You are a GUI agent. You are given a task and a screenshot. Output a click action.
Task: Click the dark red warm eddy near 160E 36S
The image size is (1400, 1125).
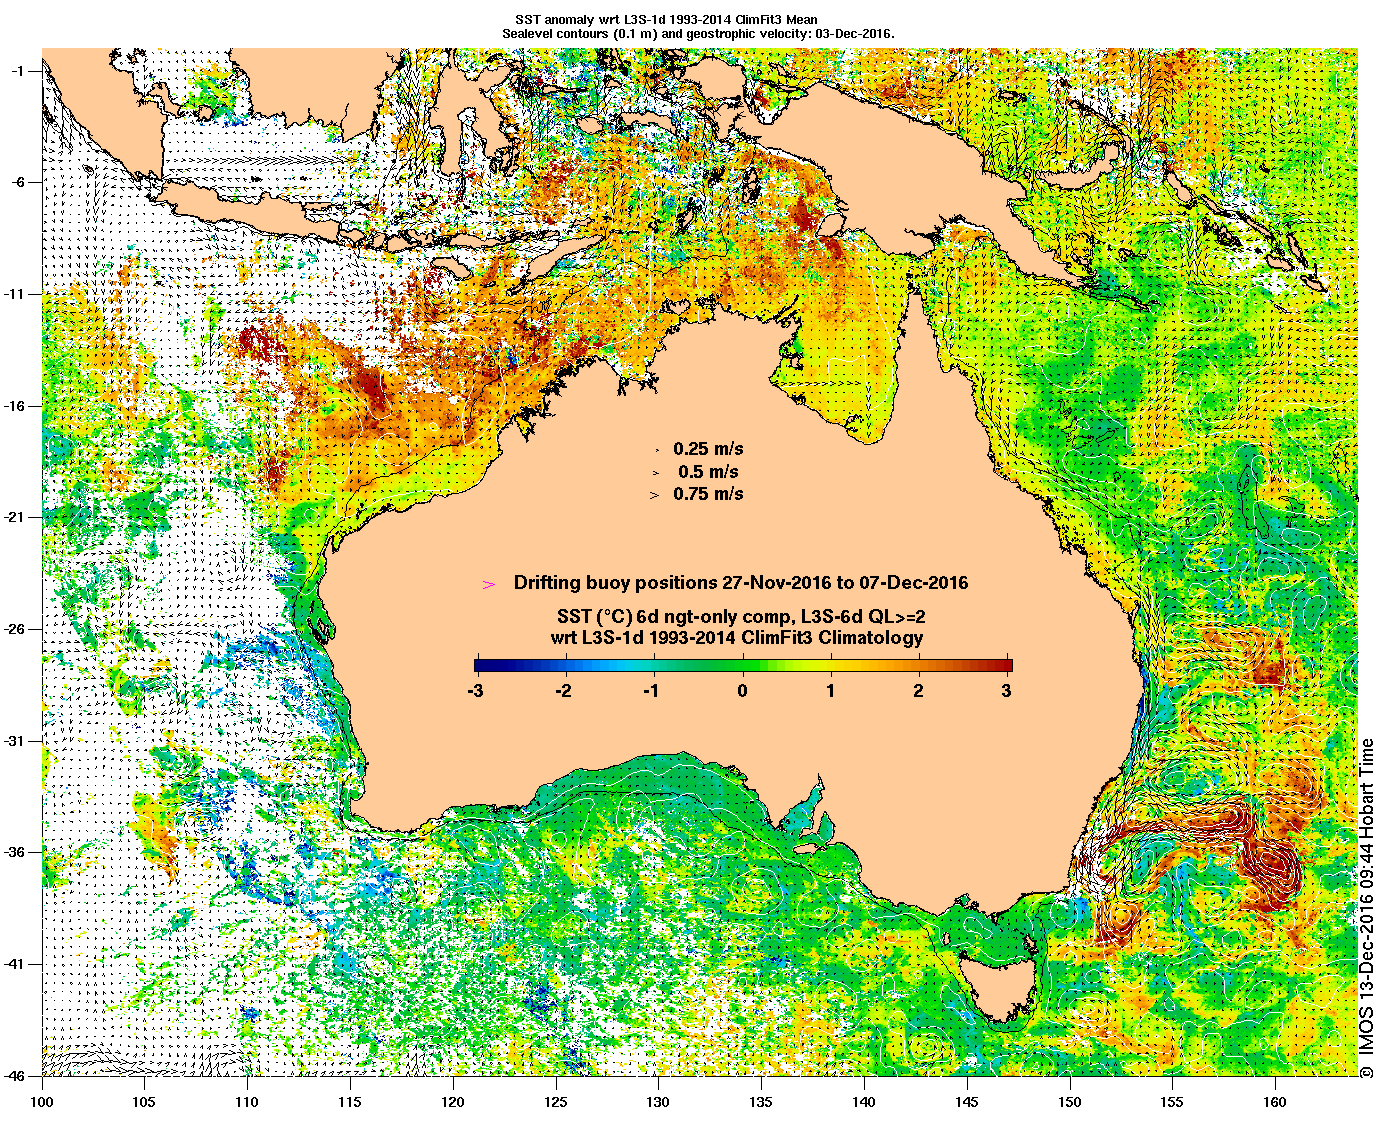click(x=1272, y=865)
